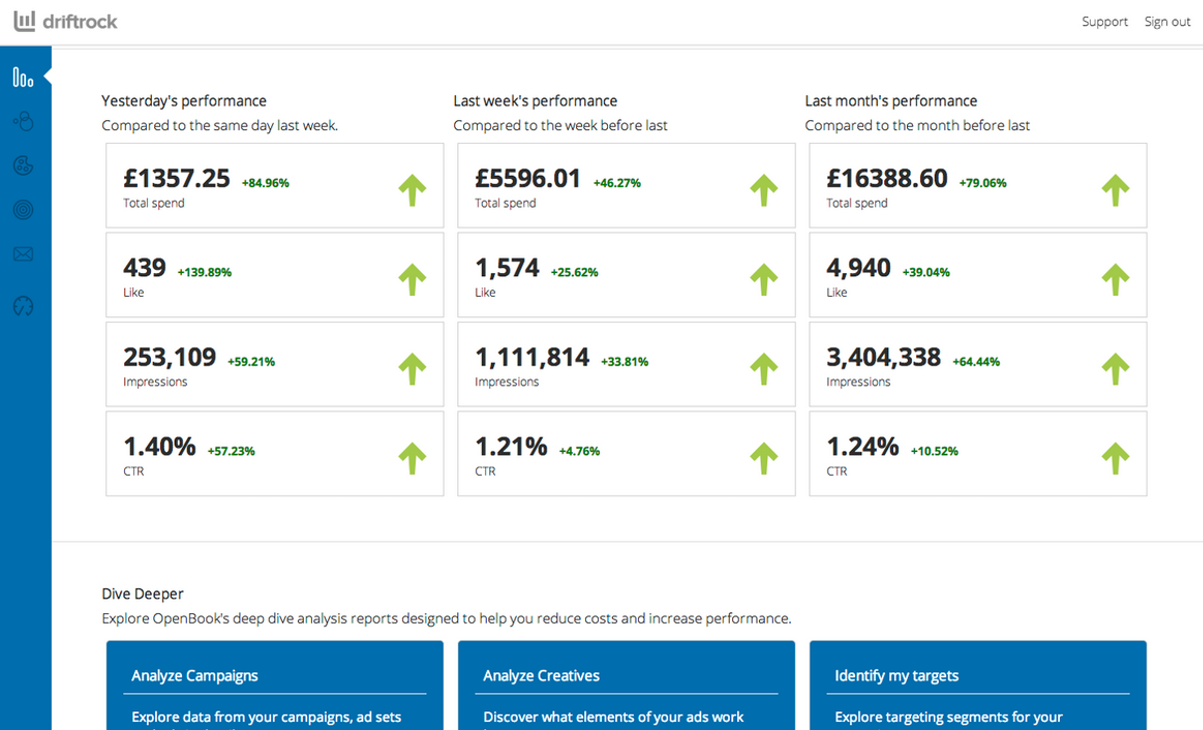Screen dimensions: 1203x730
Task: Click the green arrow on yesterday's Total spend
Action: (412, 190)
